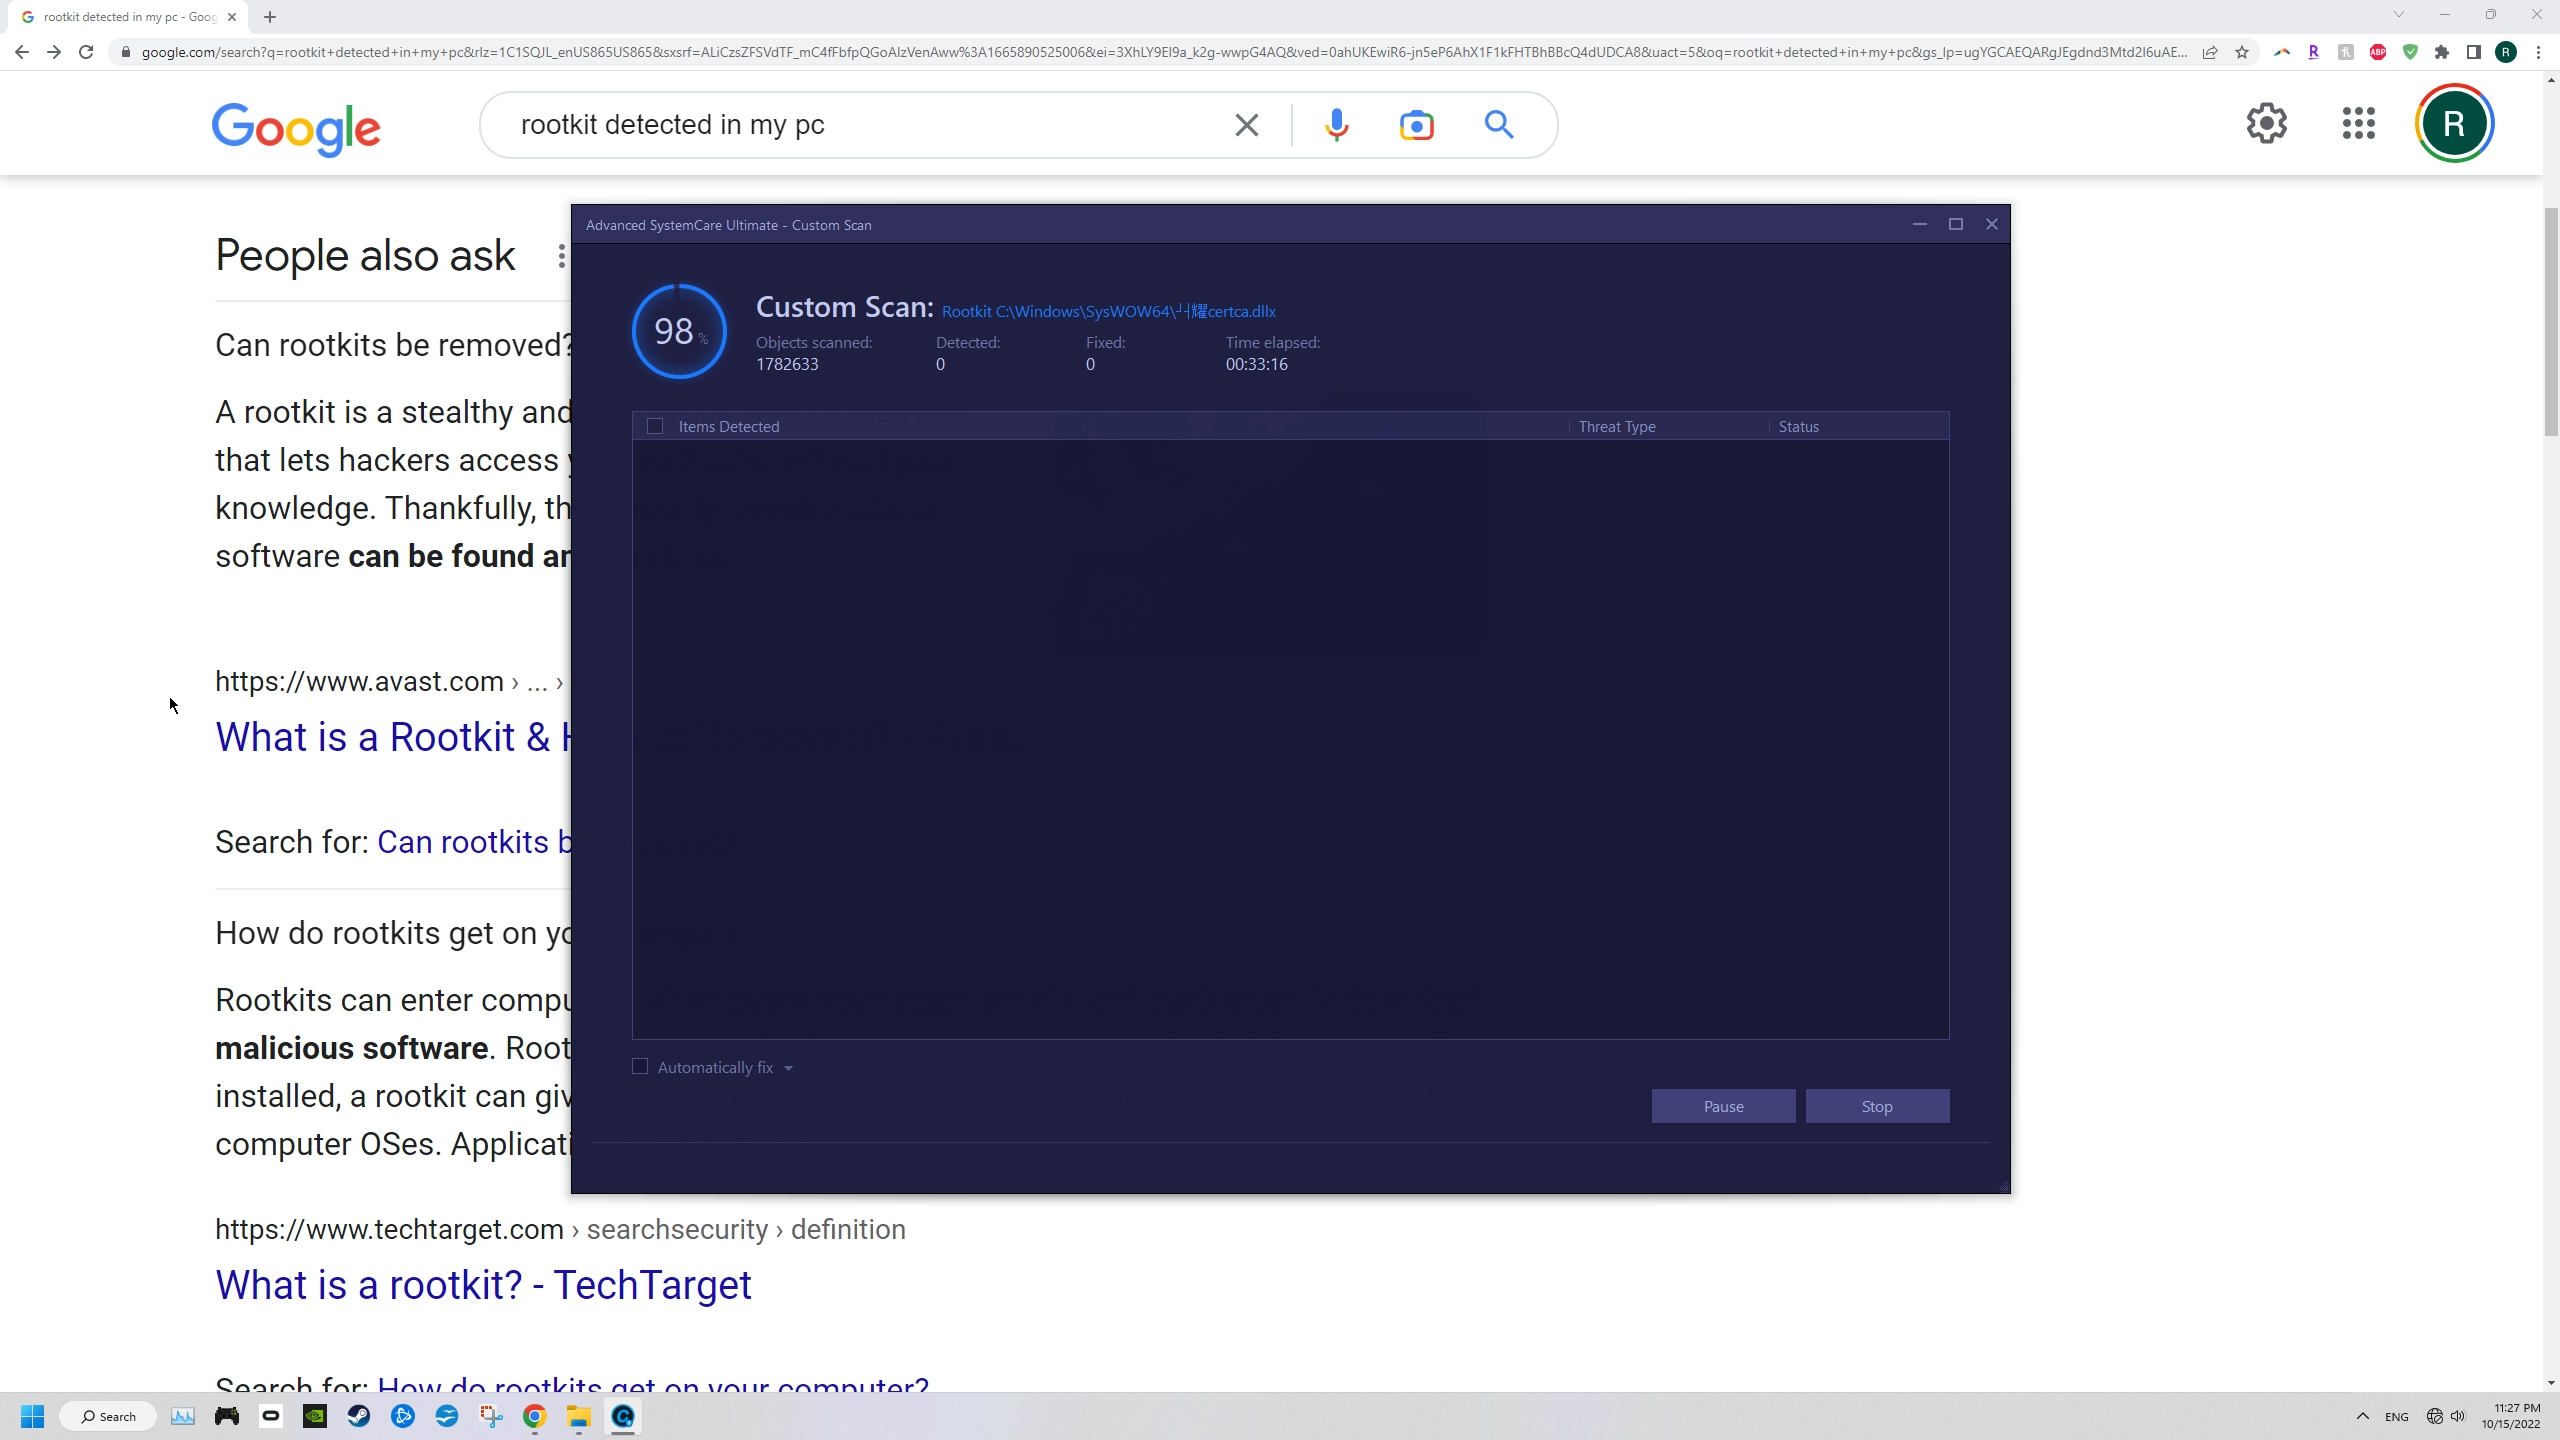The height and width of the screenshot is (1440, 2560).
Task: Pause the custom scan
Action: pos(1722,1106)
